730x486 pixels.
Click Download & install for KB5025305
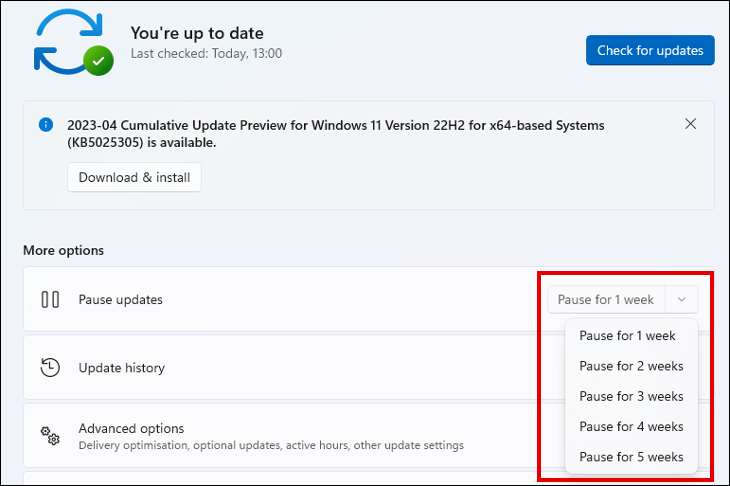click(134, 177)
